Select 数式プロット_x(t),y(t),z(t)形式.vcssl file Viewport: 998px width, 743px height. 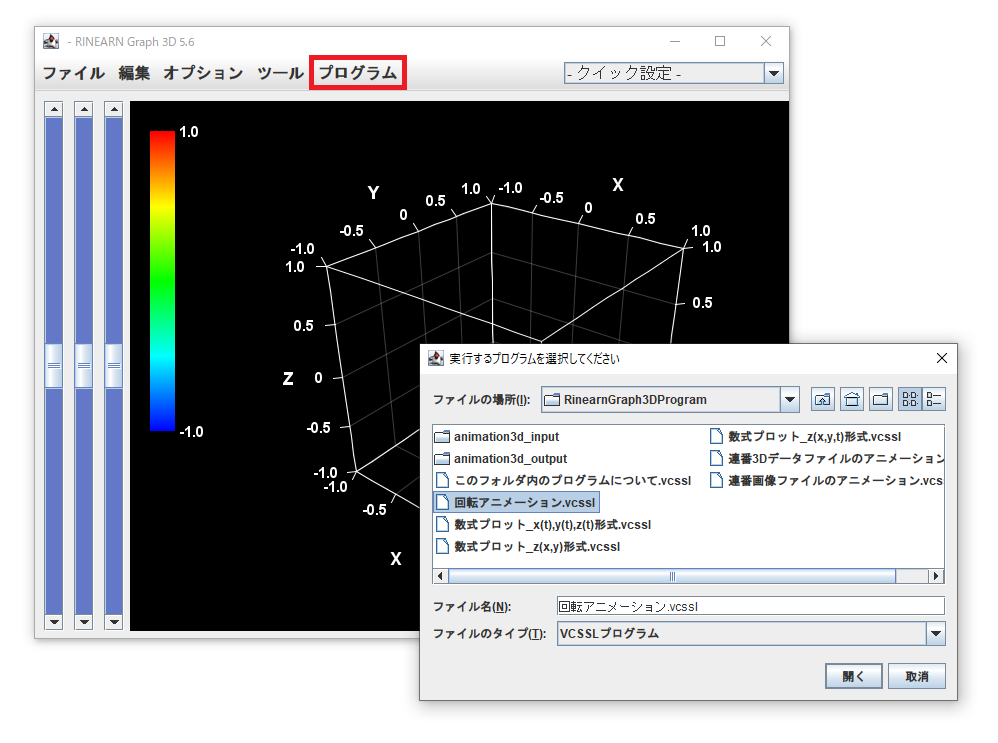(x=543, y=525)
